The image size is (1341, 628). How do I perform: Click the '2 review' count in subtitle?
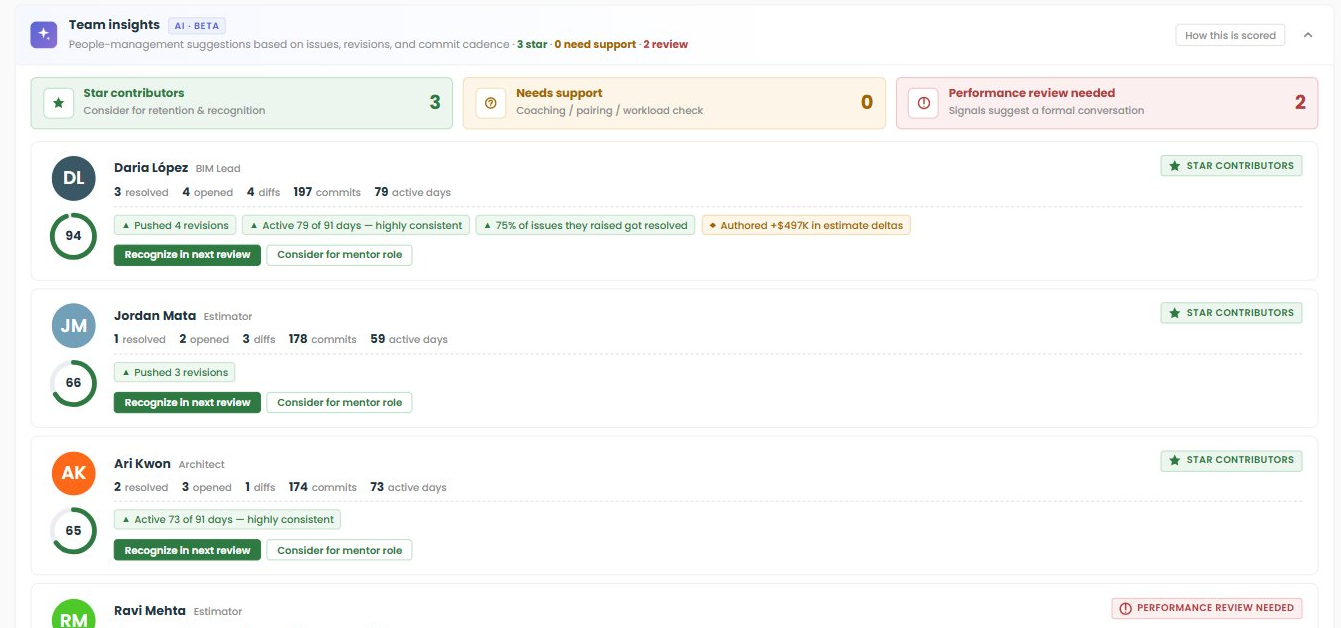(666, 44)
